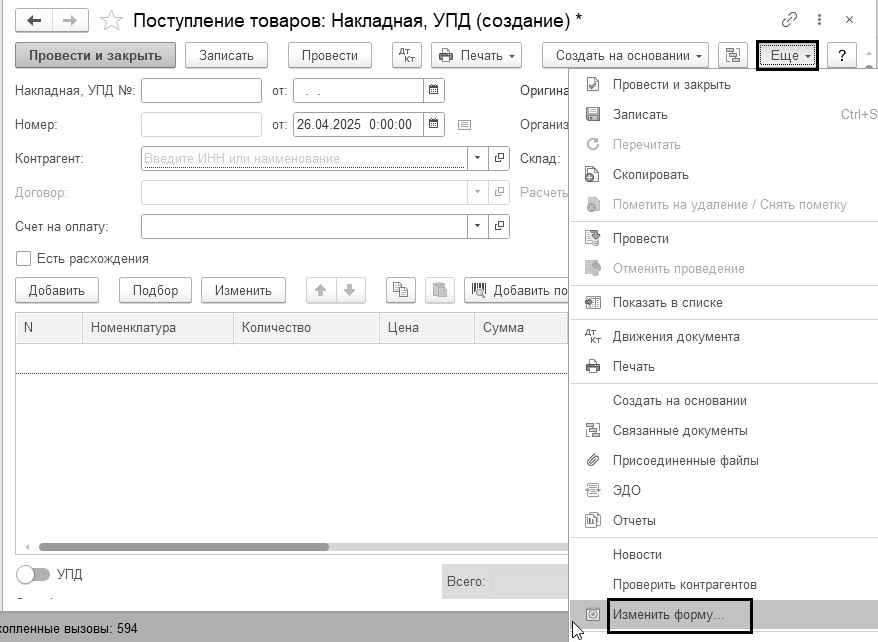
Task: Move table row up with arrow icon
Action: click(x=321, y=290)
